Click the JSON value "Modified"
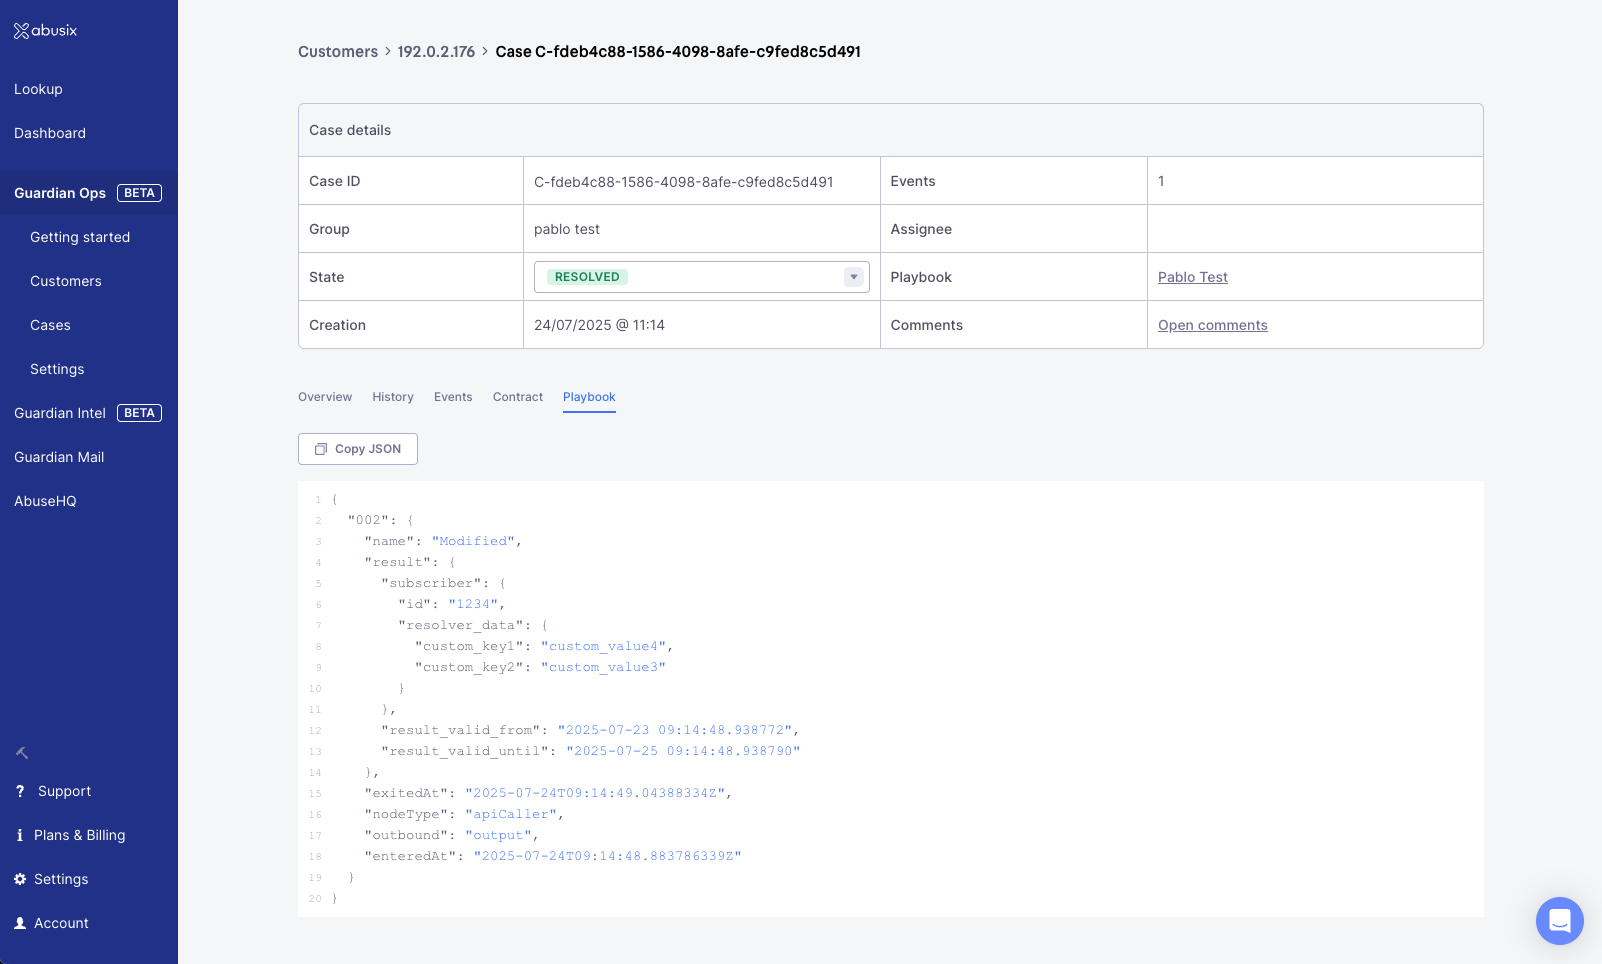The height and width of the screenshot is (964, 1602). (474, 541)
